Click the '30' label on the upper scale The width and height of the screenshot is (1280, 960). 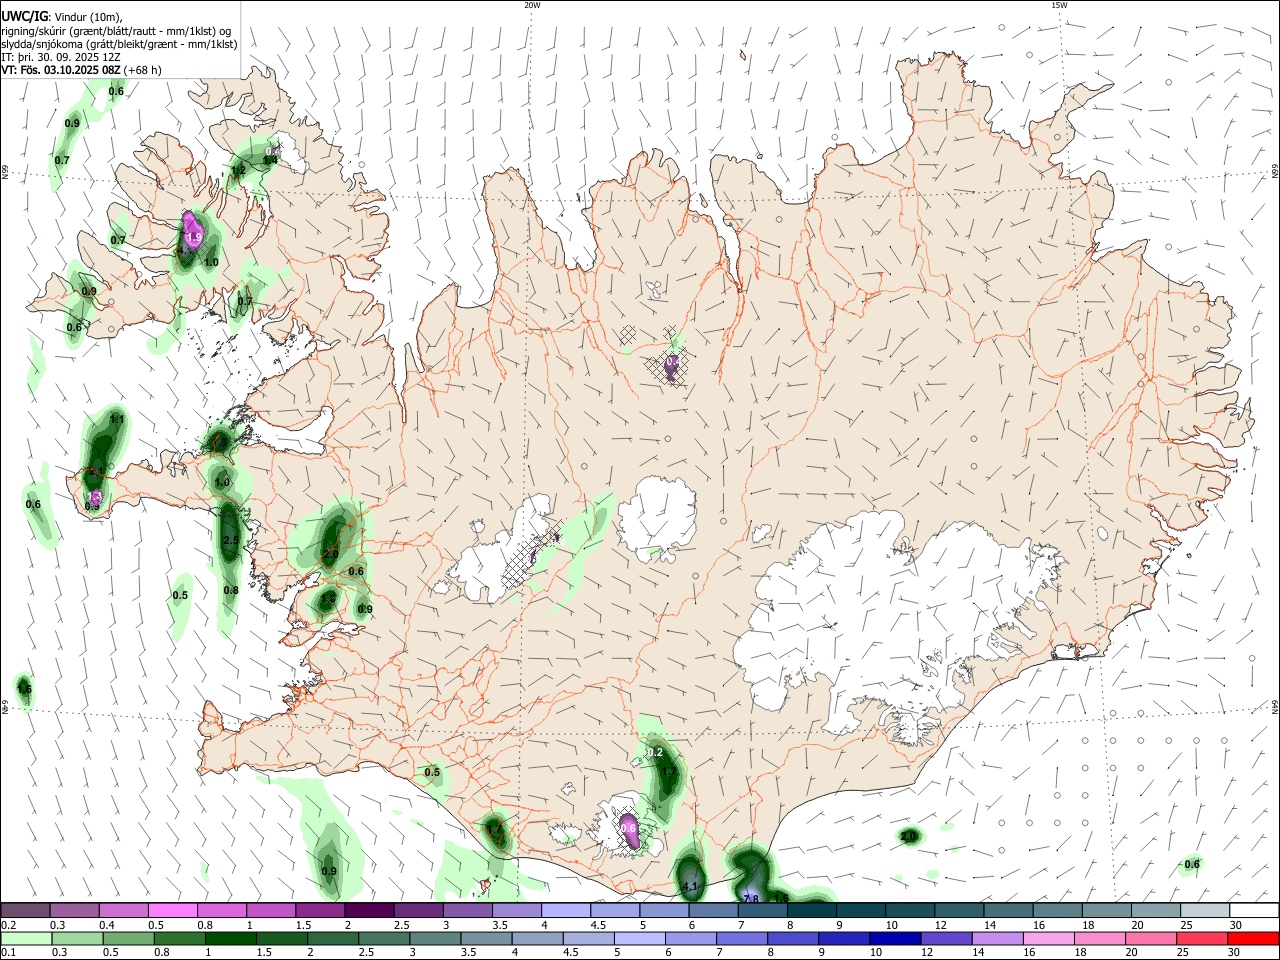[1235, 925]
